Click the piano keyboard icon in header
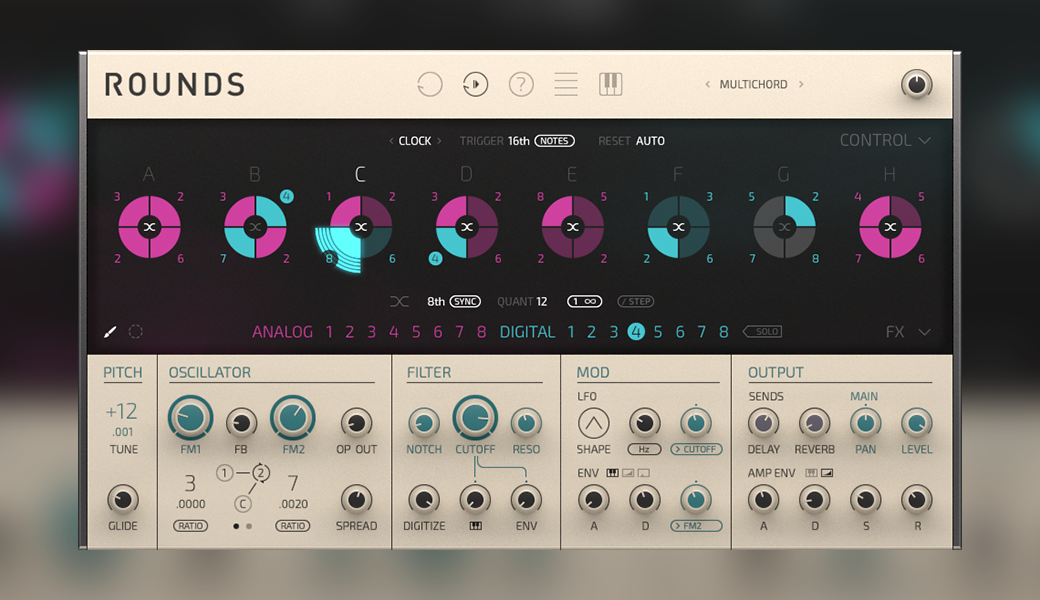This screenshot has height=600, width=1040. (611, 84)
